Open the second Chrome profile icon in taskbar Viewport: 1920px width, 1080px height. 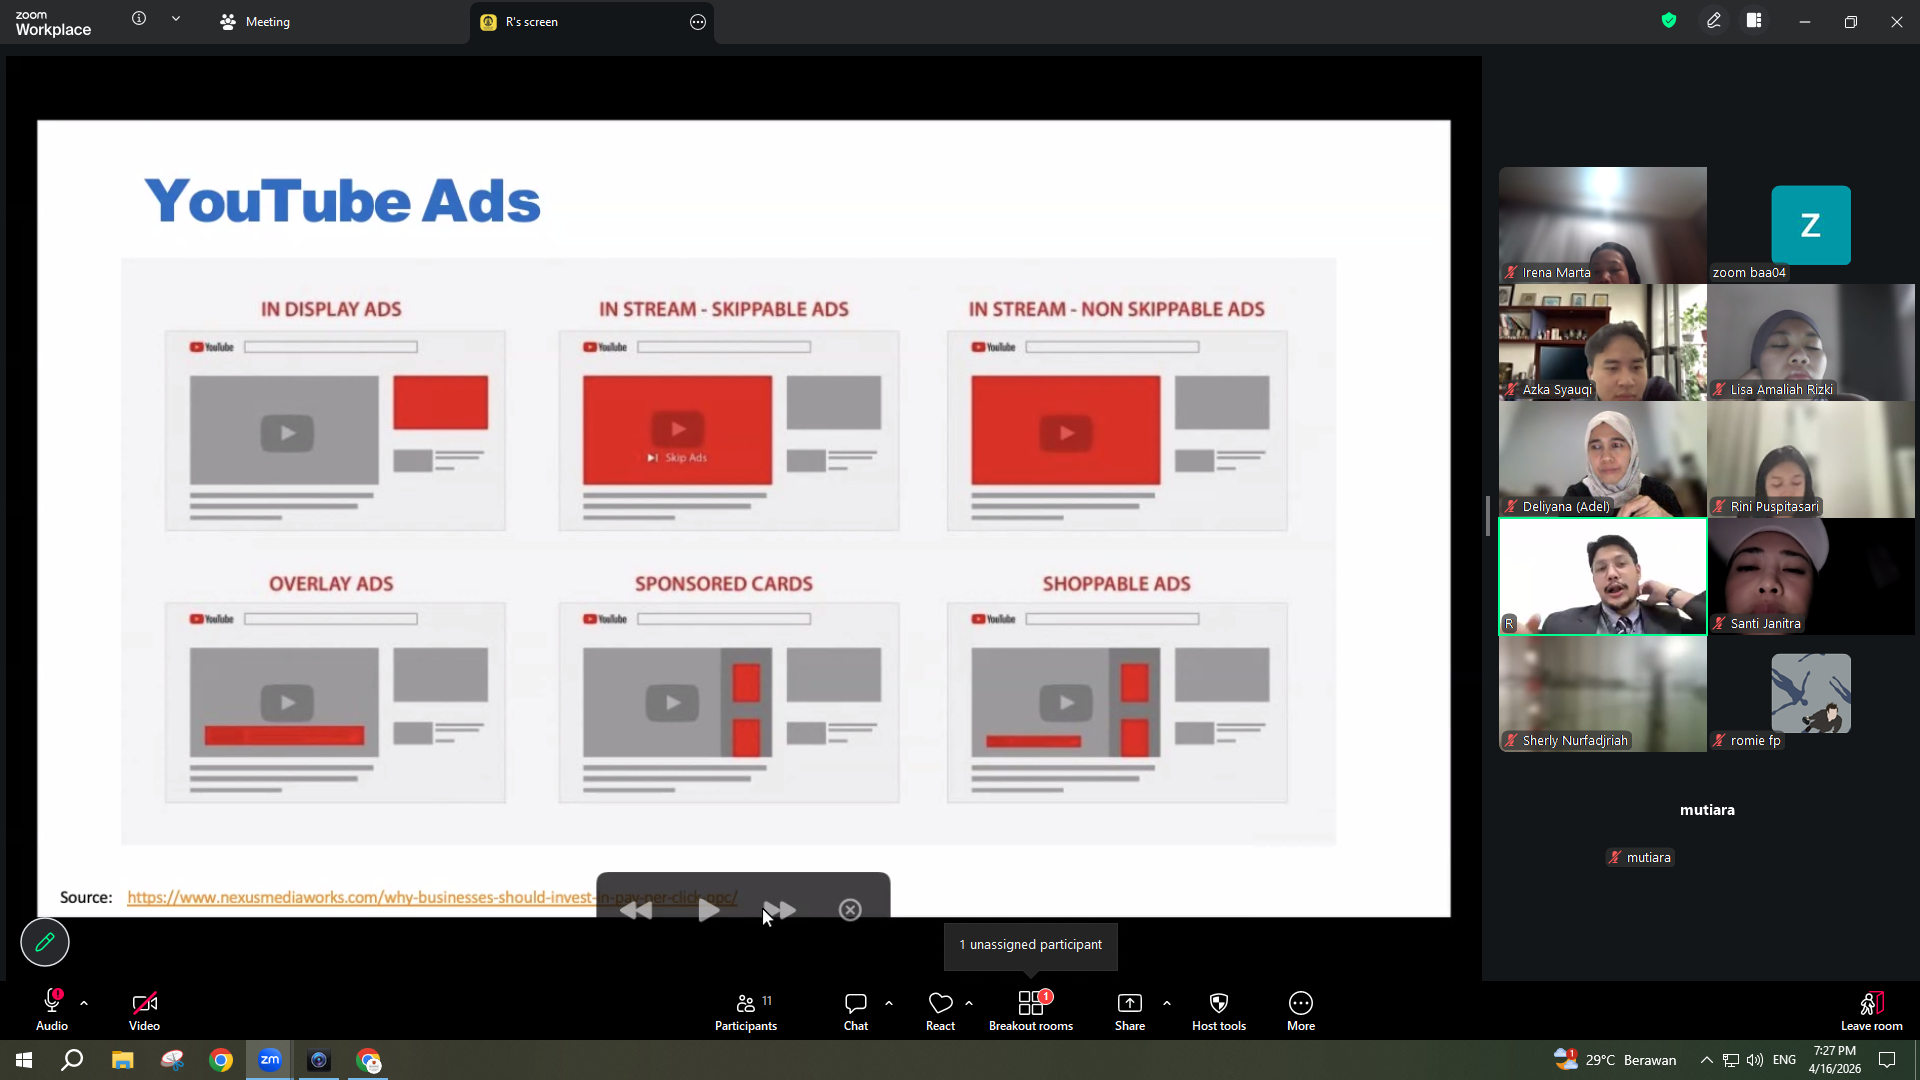pyautogui.click(x=369, y=1060)
